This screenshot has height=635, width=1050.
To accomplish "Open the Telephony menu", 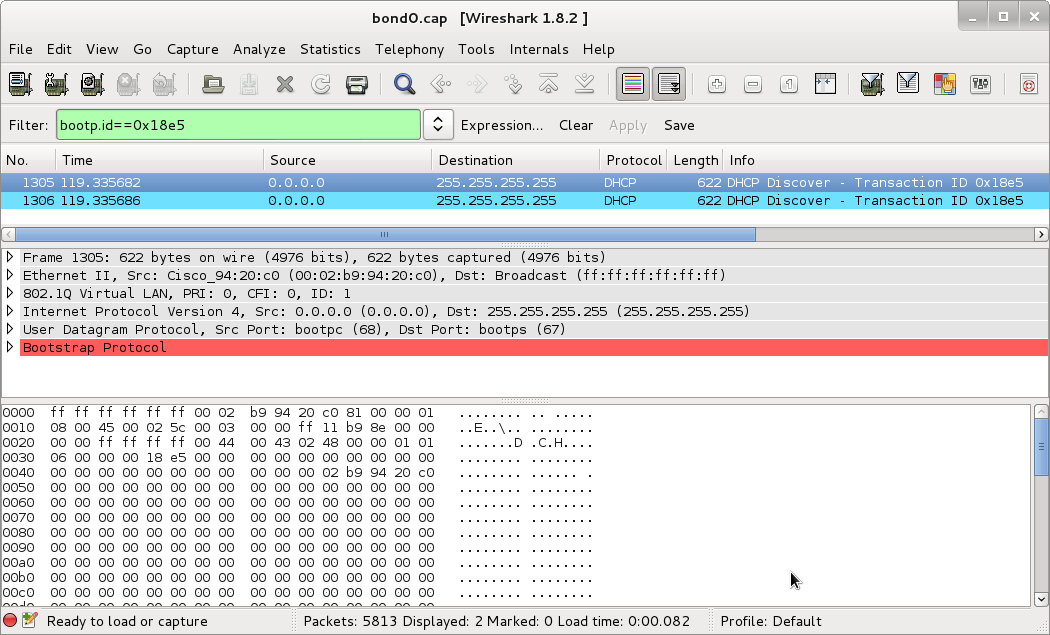I will click(x=409, y=49).
